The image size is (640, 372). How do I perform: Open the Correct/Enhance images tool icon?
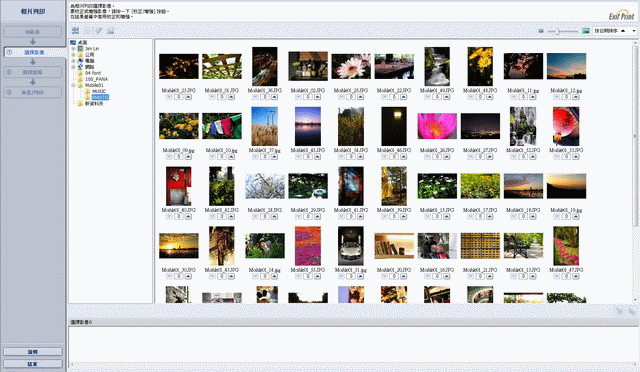click(x=98, y=31)
